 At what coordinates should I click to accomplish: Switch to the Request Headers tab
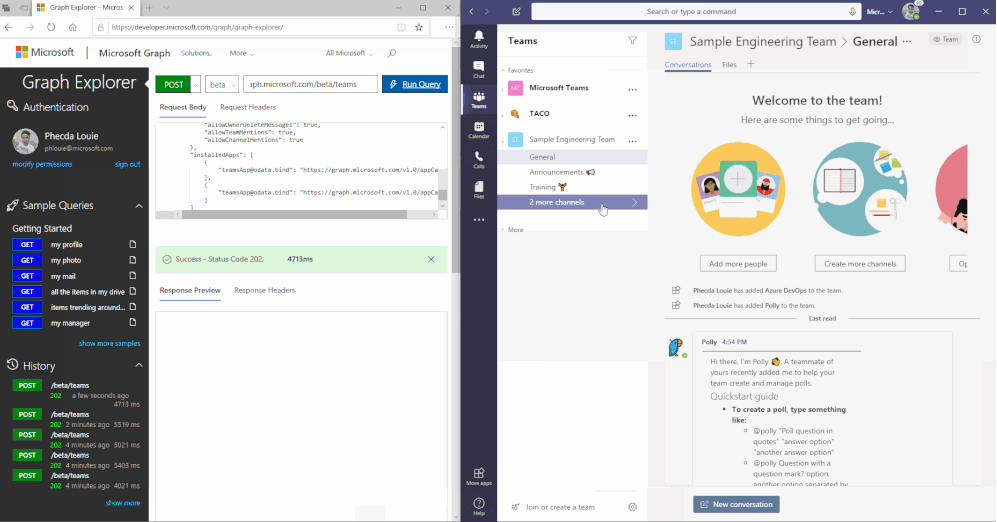coord(248,107)
